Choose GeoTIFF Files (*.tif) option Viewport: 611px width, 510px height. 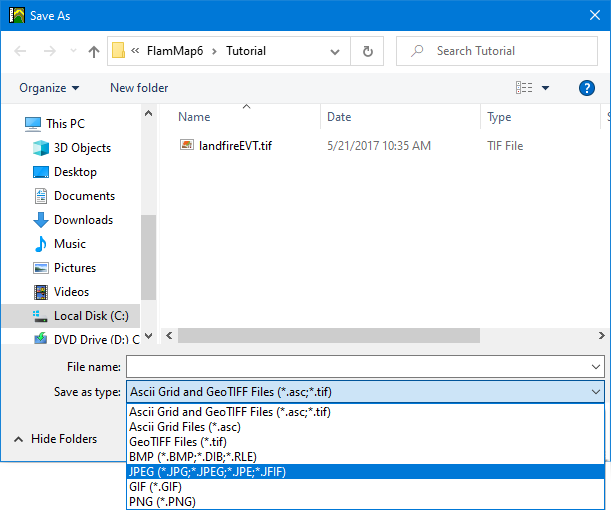(x=366, y=442)
